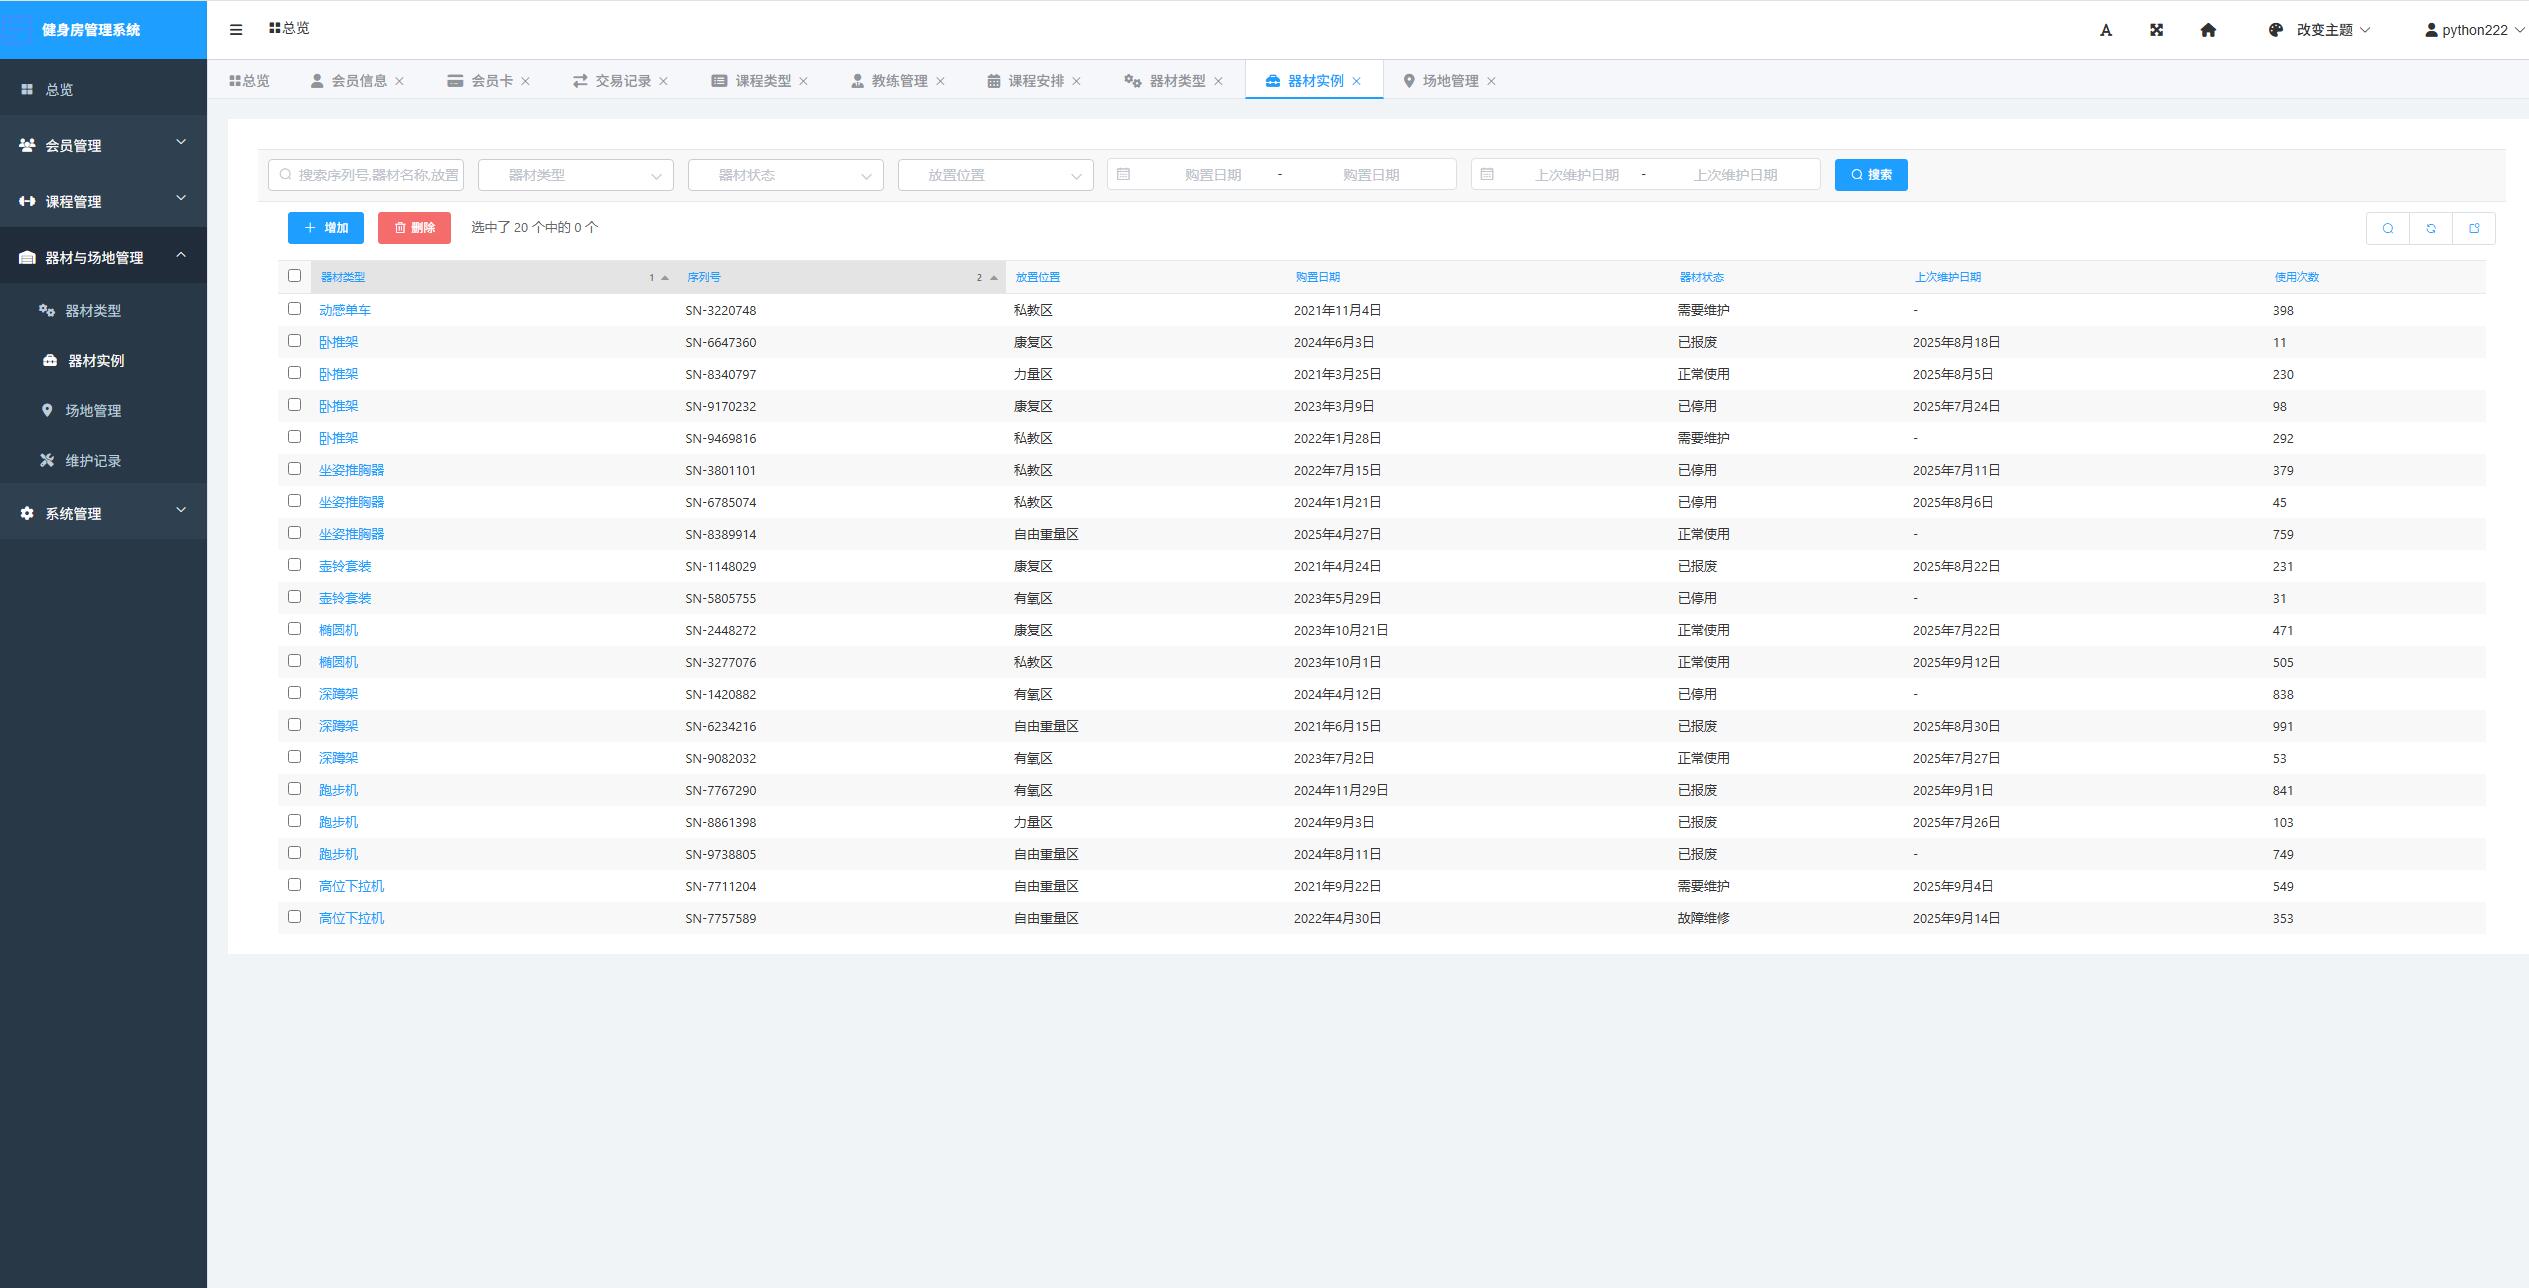Switch to the 场地管理 tab
2529x1288 pixels.
click(x=1449, y=81)
